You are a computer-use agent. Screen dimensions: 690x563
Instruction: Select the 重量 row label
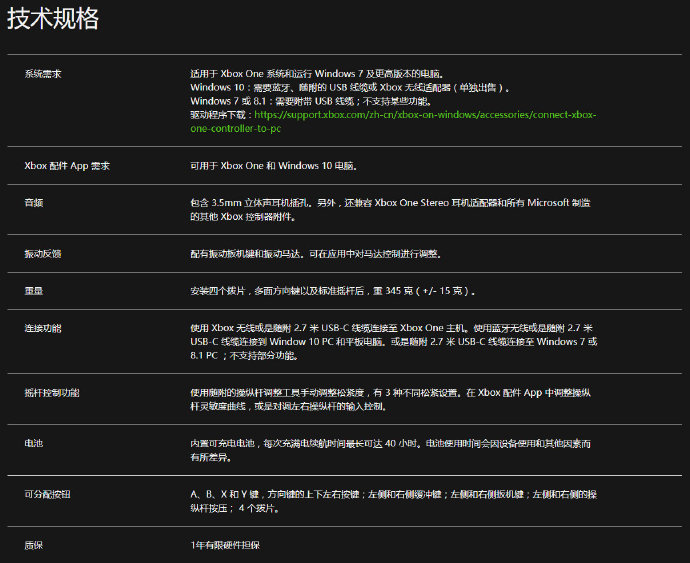(33, 291)
